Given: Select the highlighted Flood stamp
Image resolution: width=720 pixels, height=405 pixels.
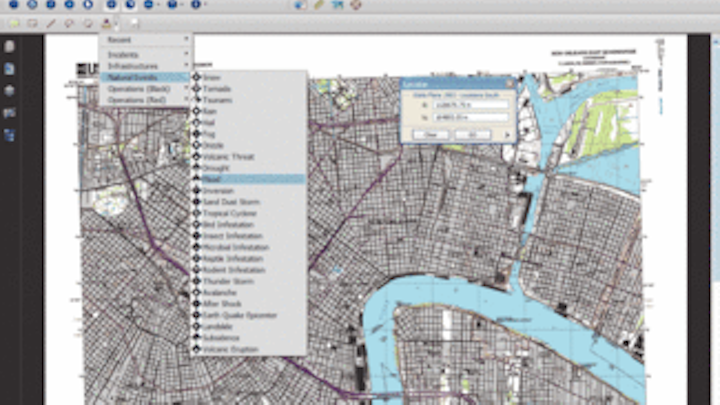Looking at the screenshot, I should pyautogui.click(x=248, y=179).
